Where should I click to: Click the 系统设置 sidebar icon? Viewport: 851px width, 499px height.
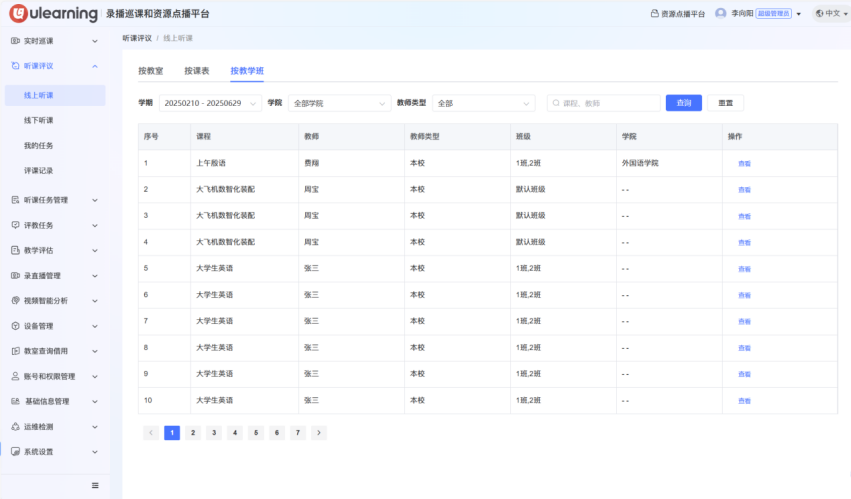(x=15, y=452)
